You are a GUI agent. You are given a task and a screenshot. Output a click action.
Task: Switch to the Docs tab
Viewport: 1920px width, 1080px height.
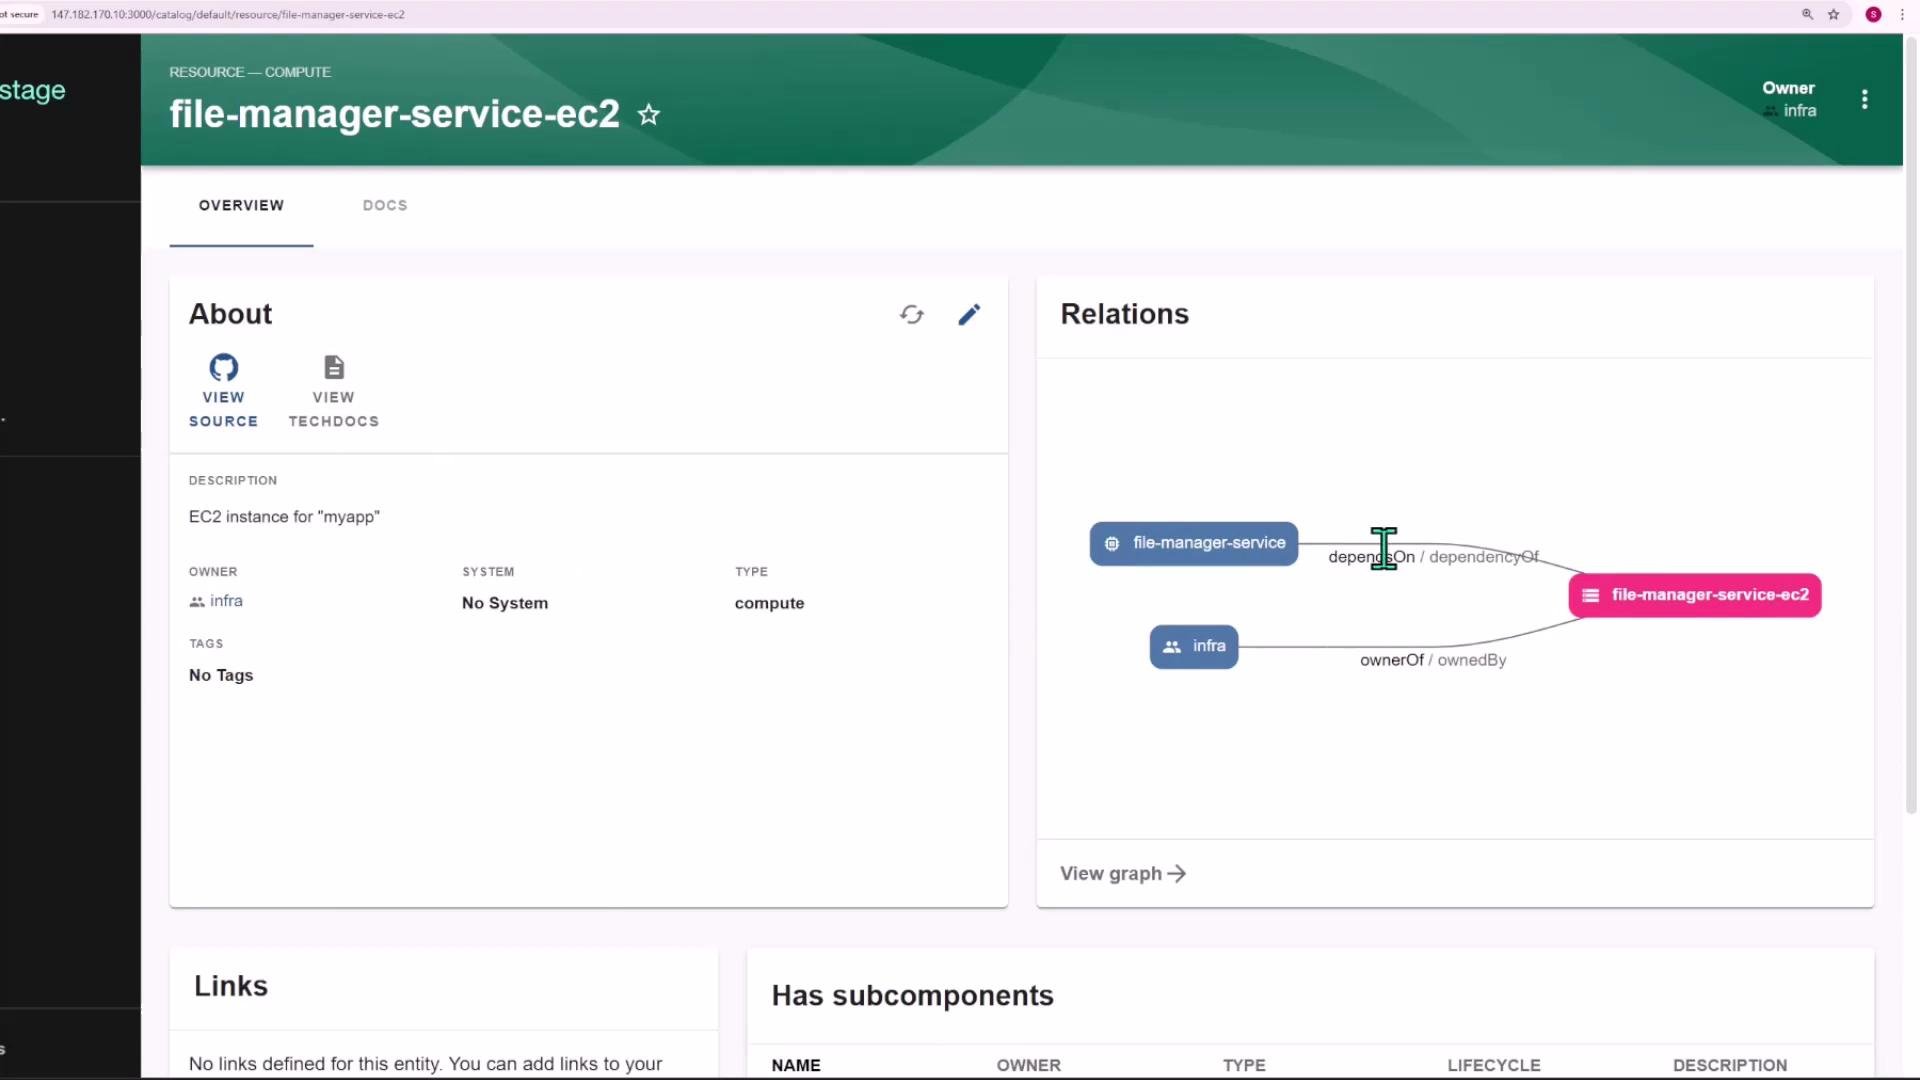(385, 205)
